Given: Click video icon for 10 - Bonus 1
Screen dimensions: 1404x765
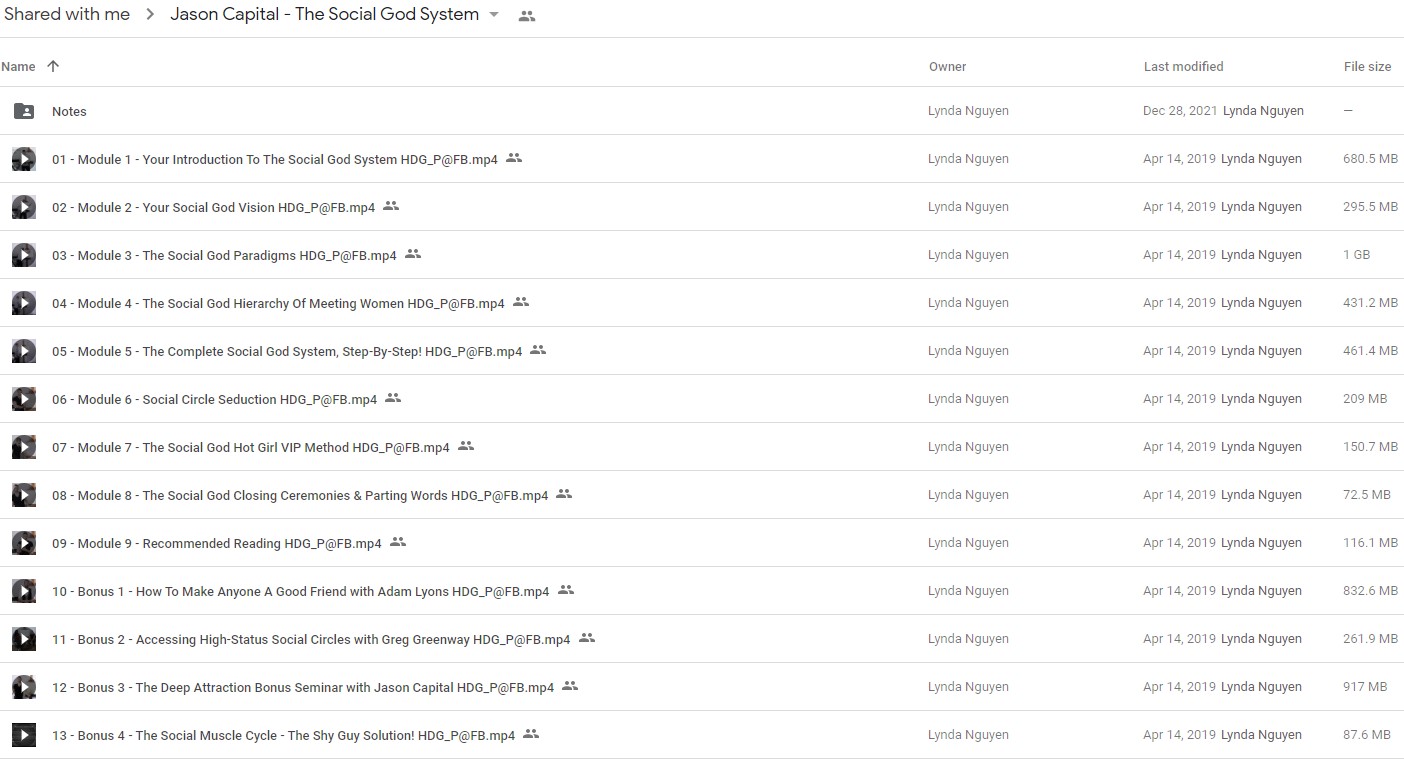Looking at the screenshot, I should click(24, 591).
